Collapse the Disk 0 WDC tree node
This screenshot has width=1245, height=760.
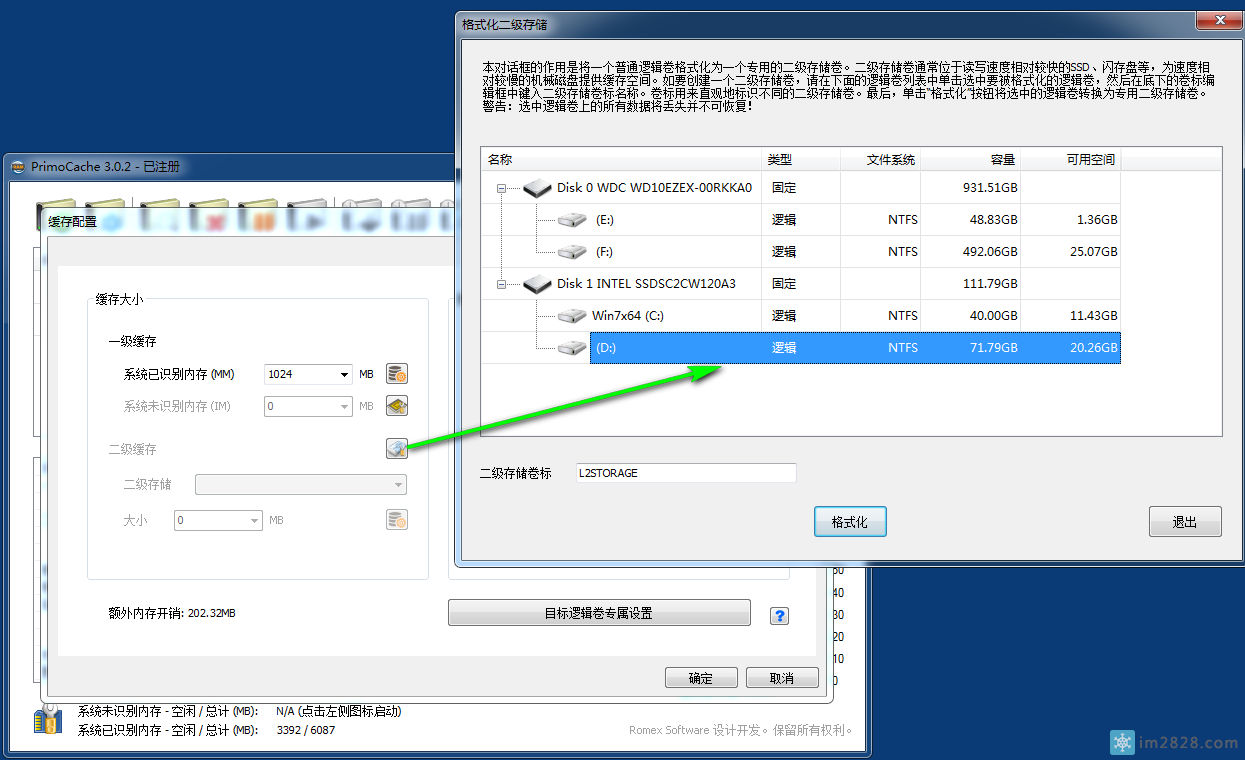point(500,188)
